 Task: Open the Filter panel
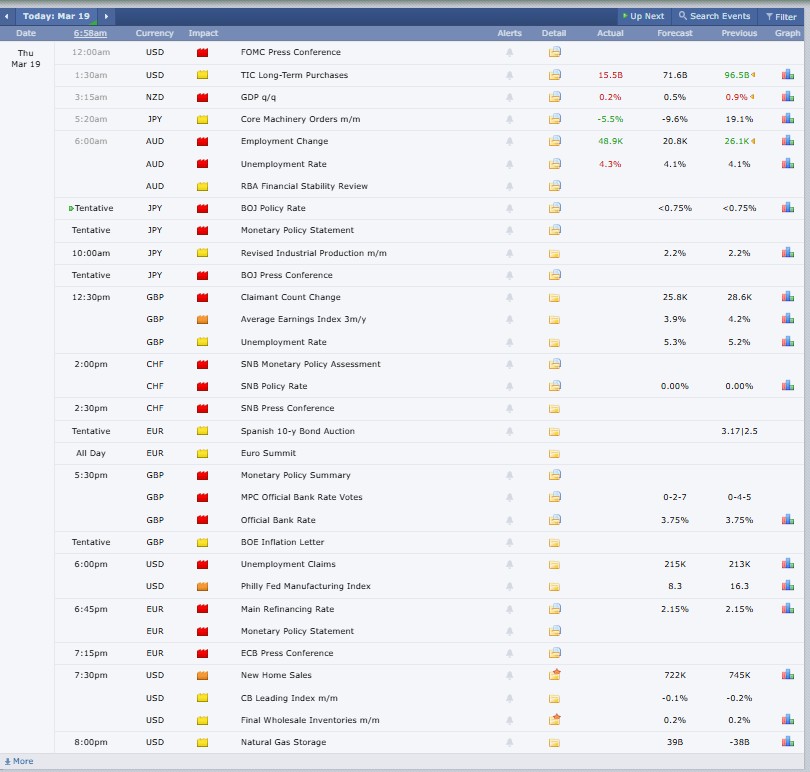coord(780,16)
